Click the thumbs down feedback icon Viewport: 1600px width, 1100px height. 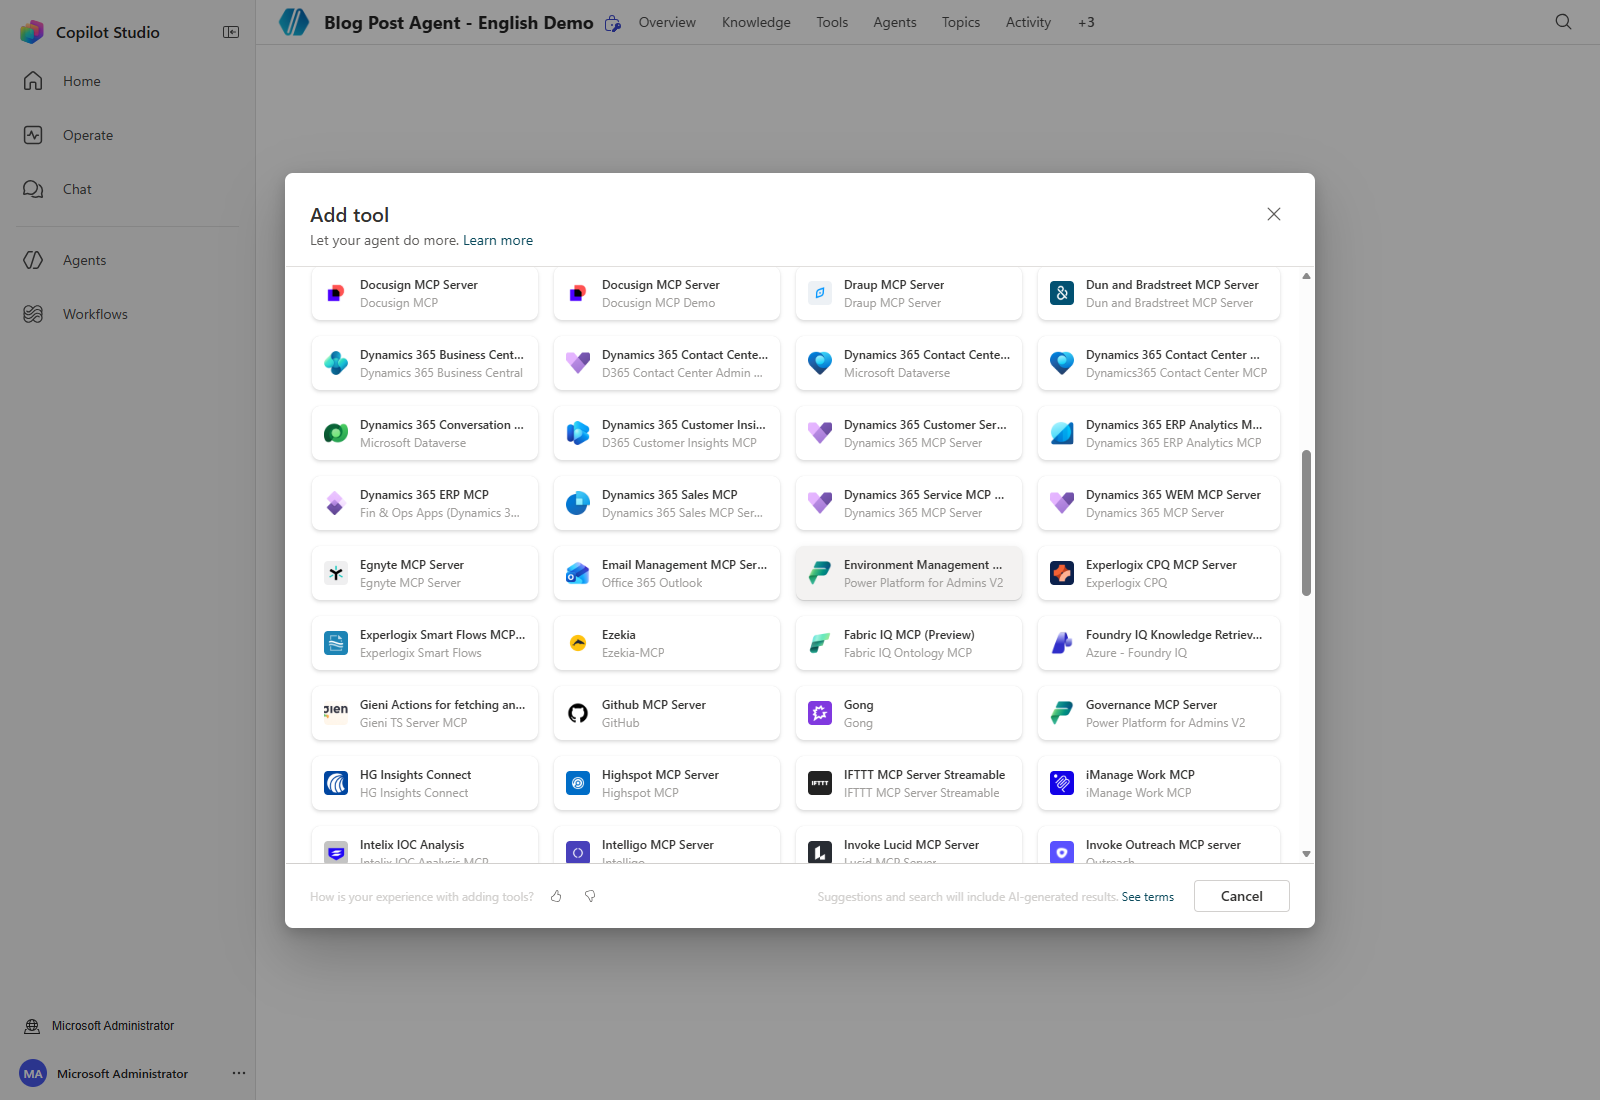tap(590, 896)
